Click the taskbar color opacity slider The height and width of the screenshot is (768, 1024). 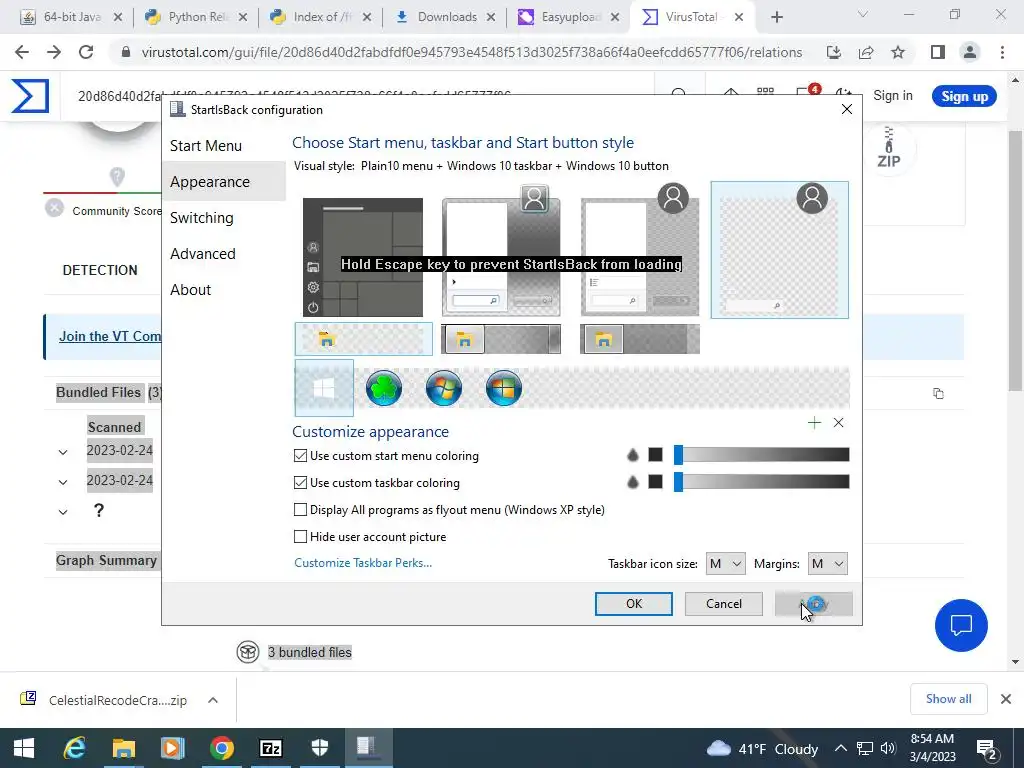point(761,481)
